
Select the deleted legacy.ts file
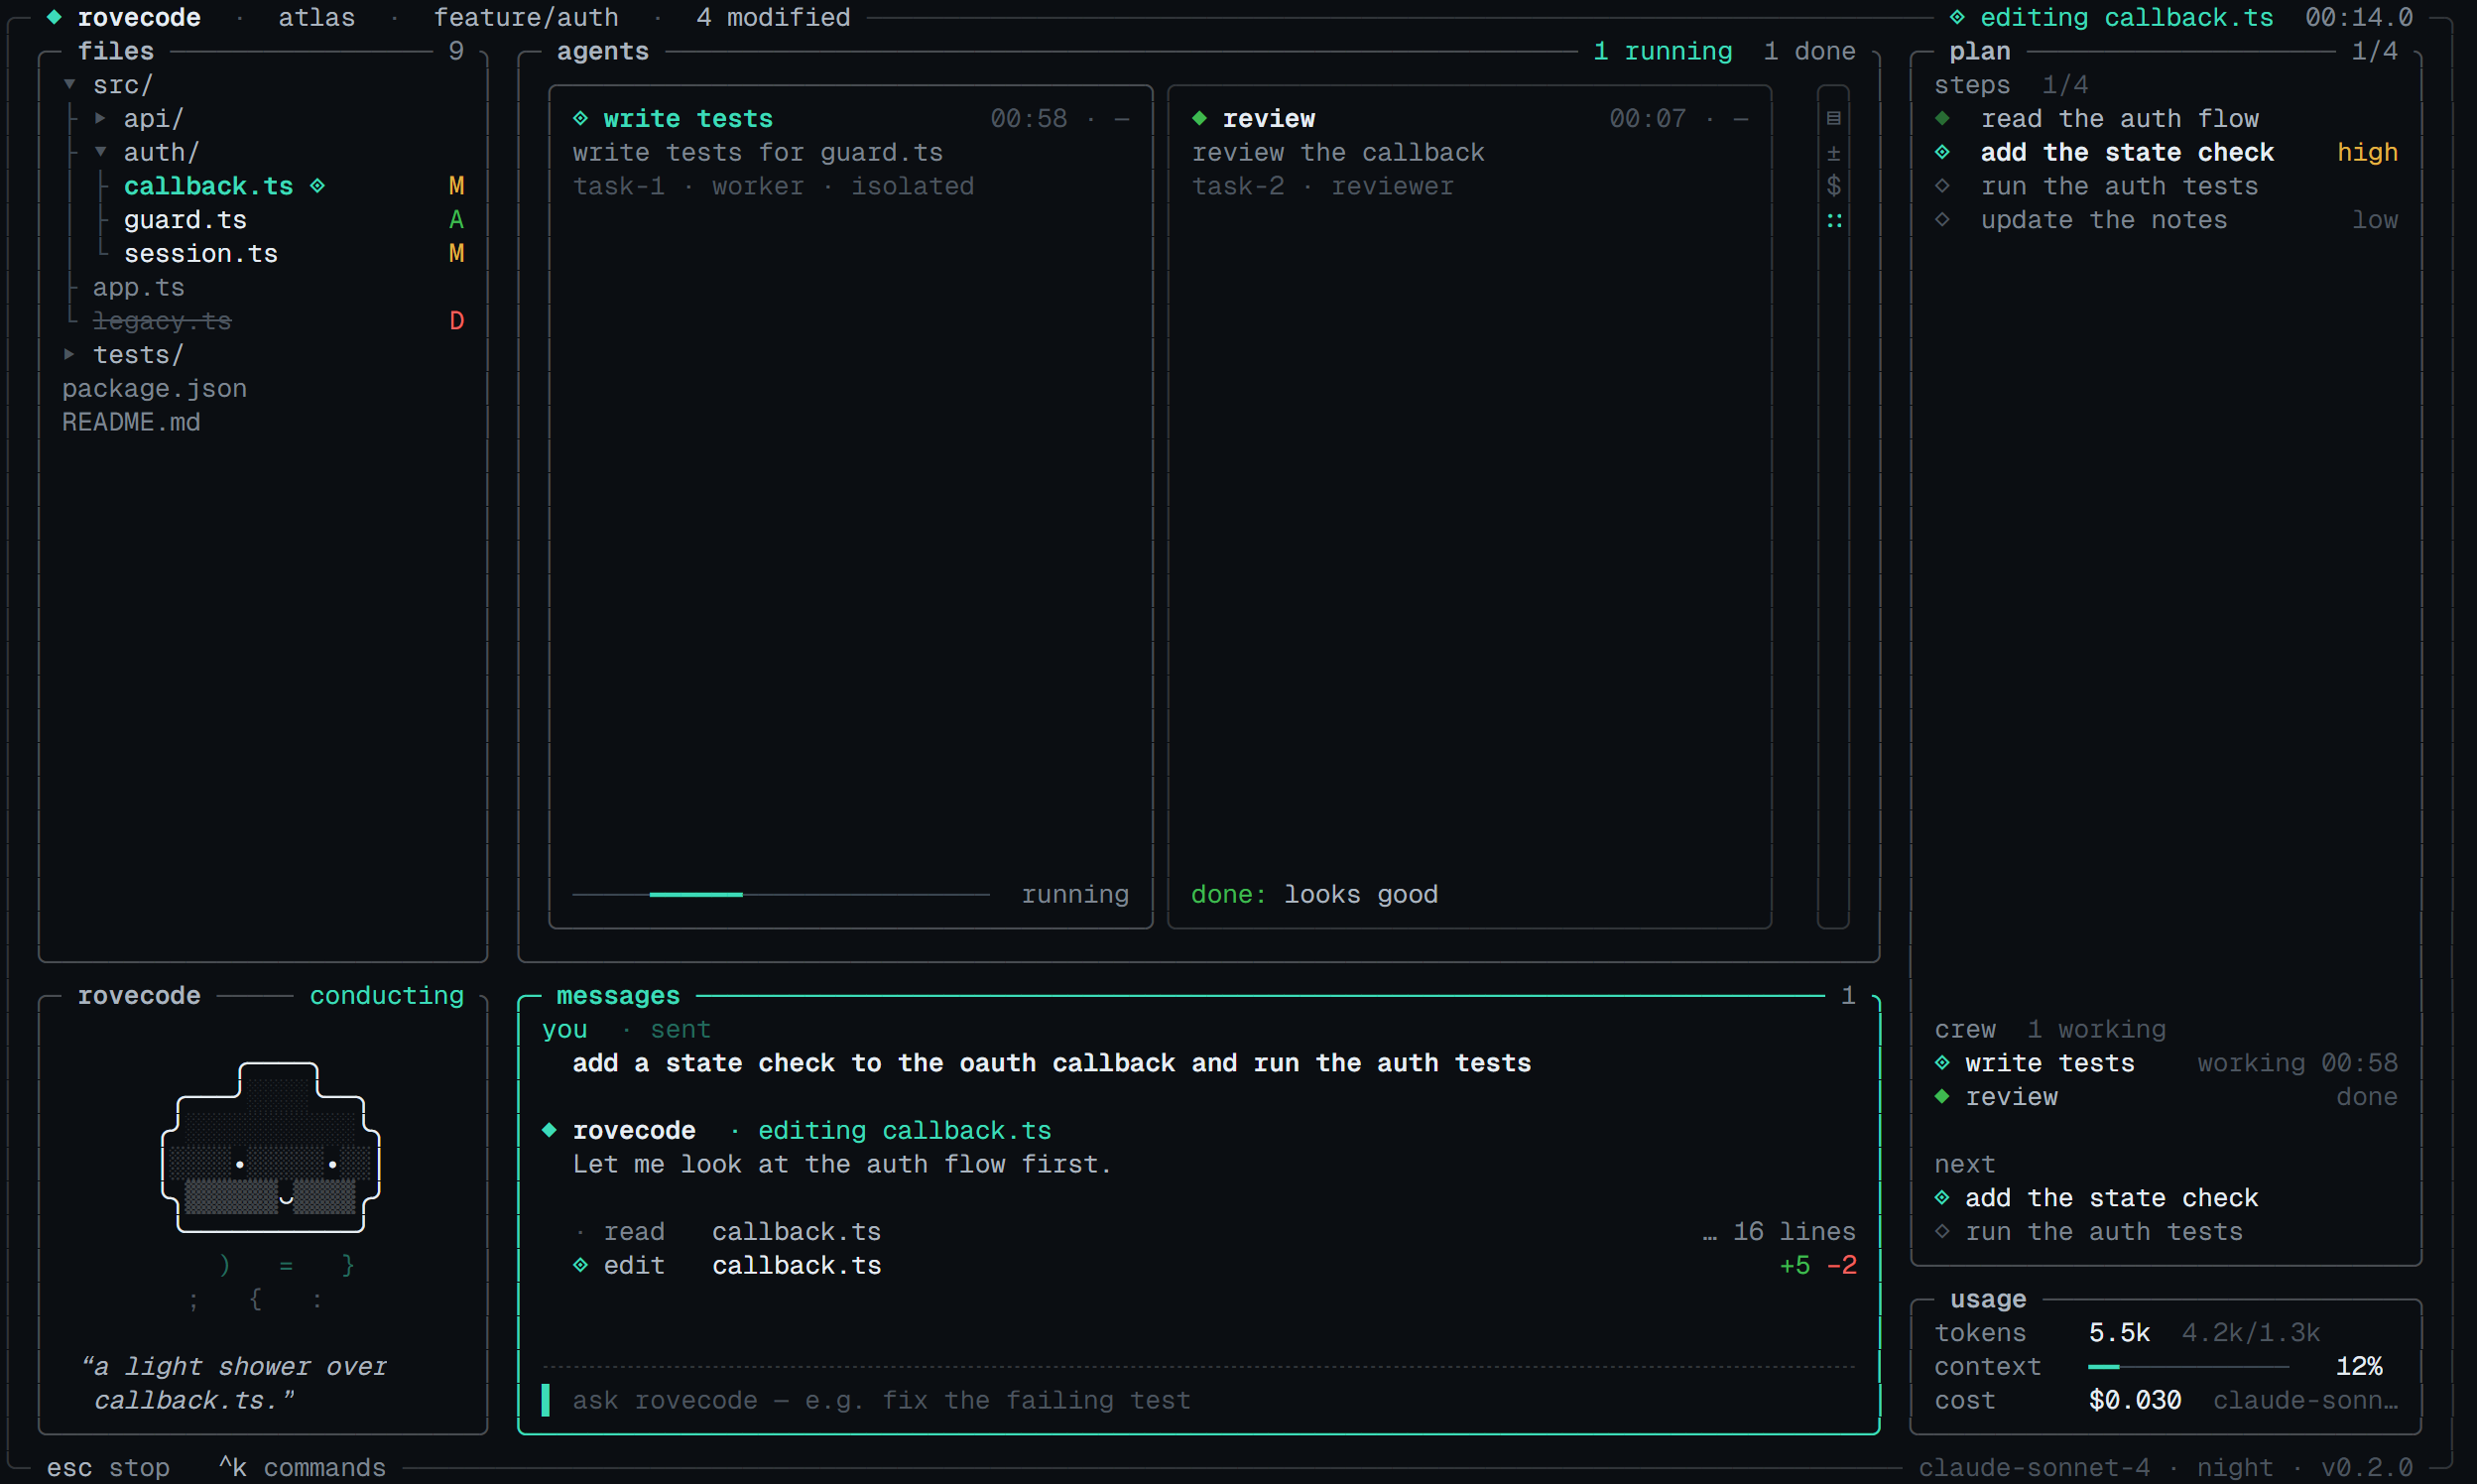click(x=162, y=321)
